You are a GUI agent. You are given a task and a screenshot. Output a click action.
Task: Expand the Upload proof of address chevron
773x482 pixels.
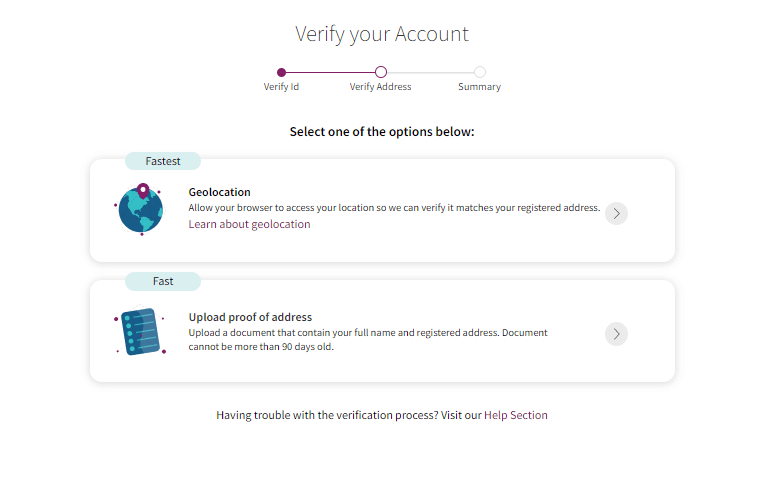coord(616,334)
